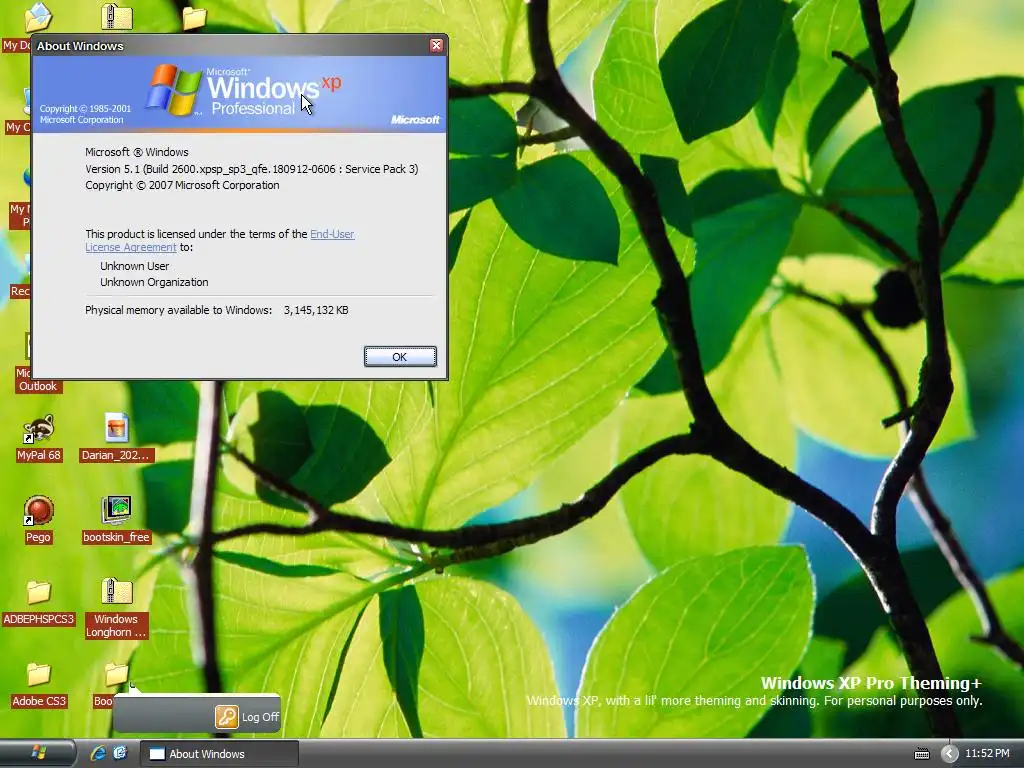Expand hidden system tray icons arrow
Screen dimensions: 1024x768
(949, 754)
